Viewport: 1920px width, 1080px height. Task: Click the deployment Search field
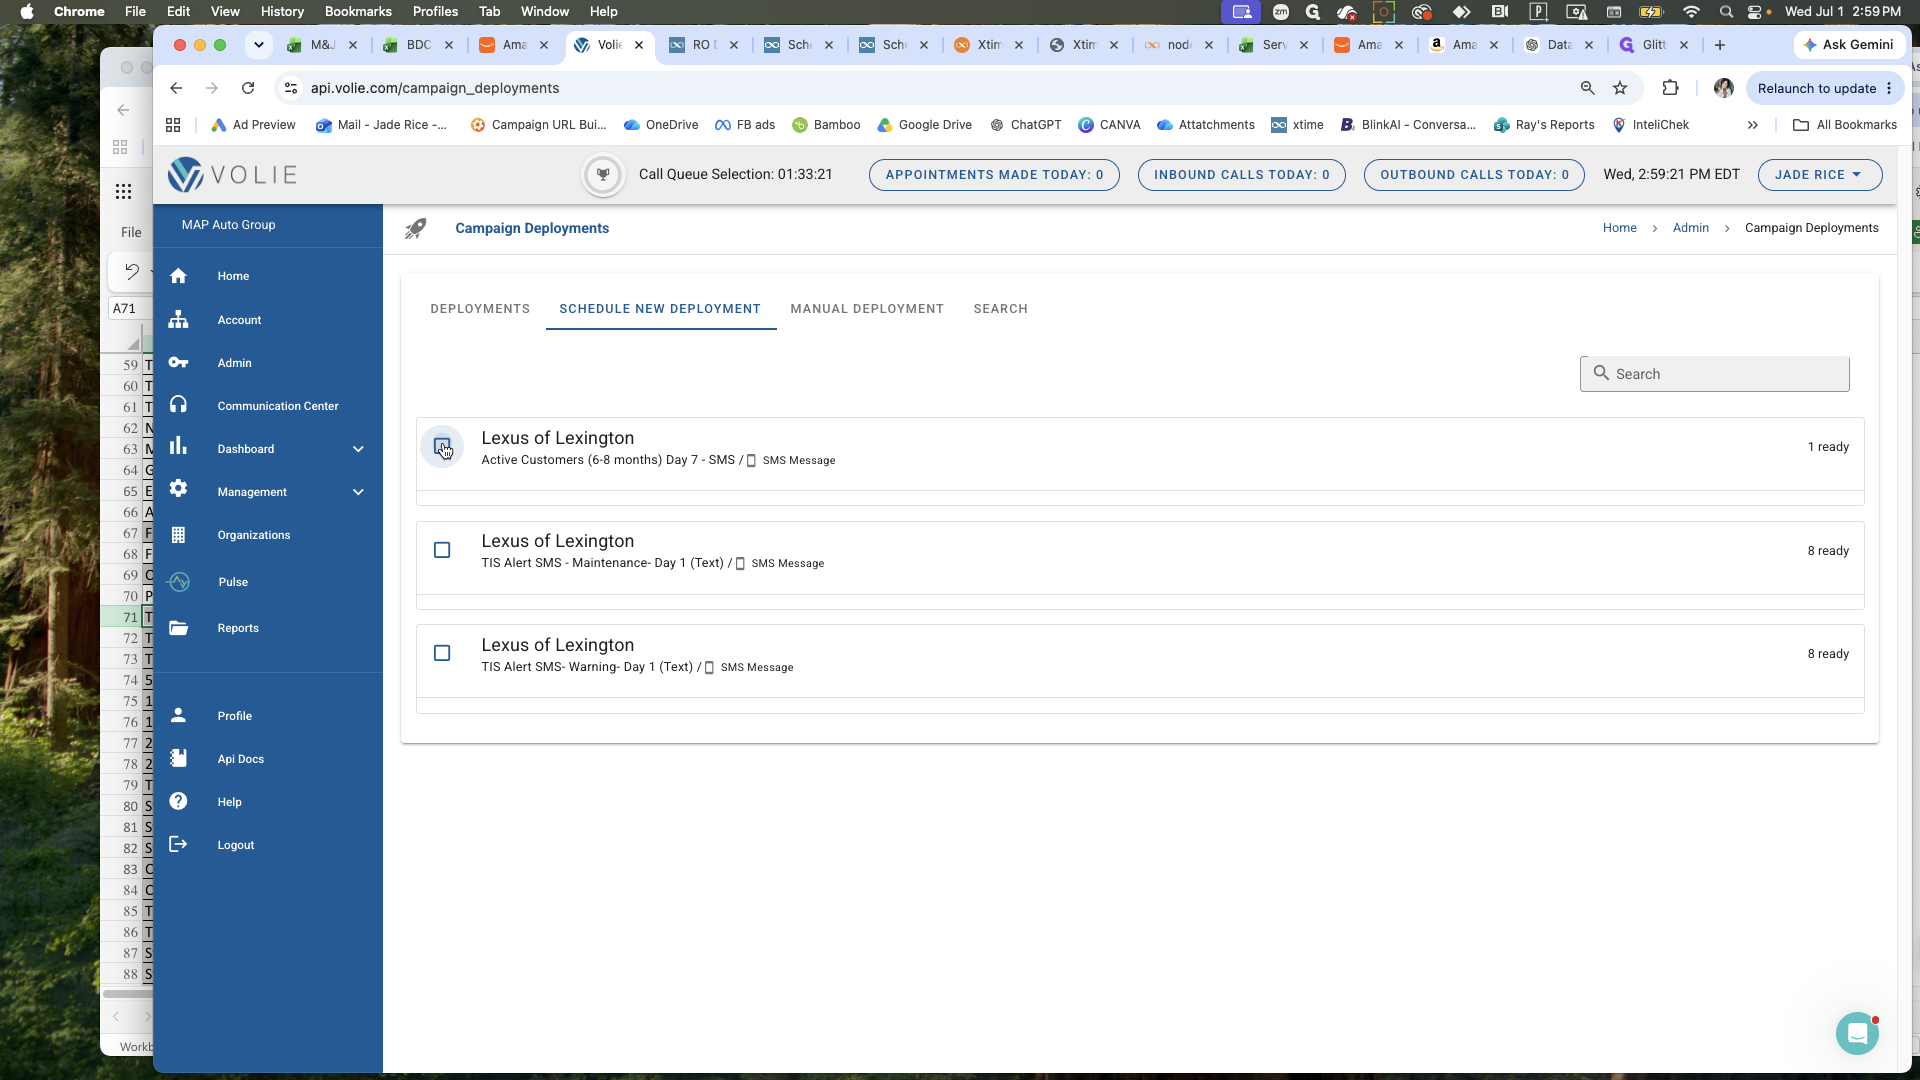tap(1714, 374)
